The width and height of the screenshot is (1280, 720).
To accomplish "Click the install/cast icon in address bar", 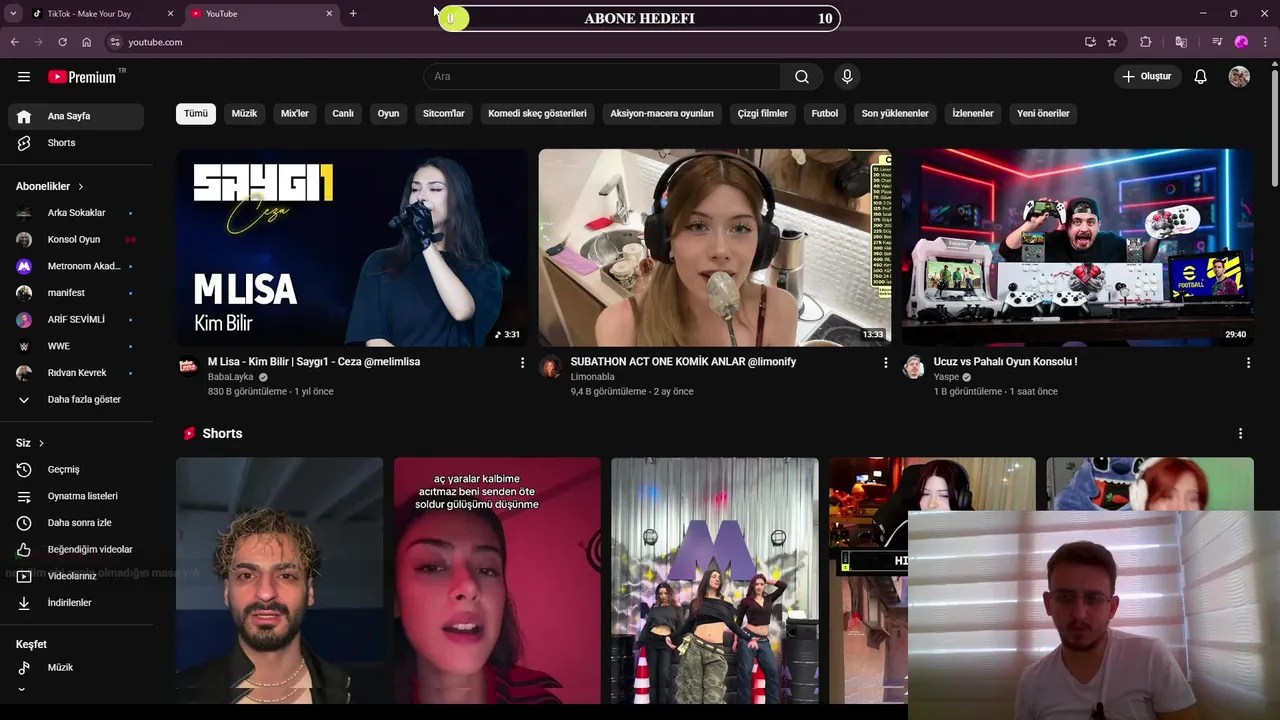I will pyautogui.click(x=1090, y=42).
